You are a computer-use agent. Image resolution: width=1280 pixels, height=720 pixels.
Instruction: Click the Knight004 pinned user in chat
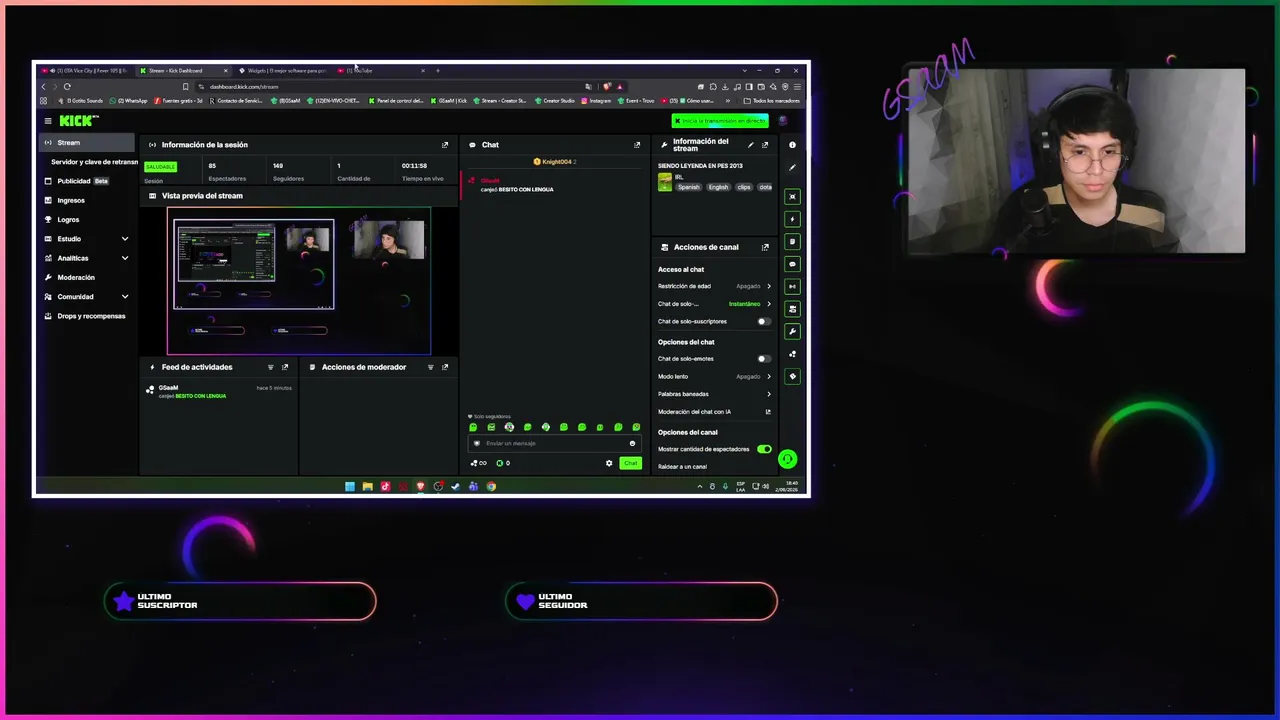(x=555, y=162)
